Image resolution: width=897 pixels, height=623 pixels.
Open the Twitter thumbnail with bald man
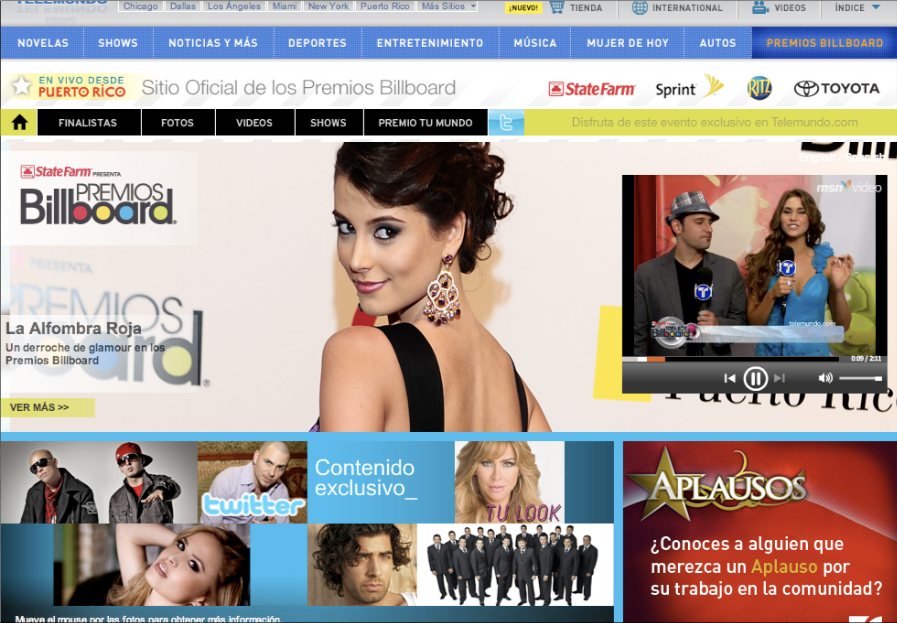pyautogui.click(x=252, y=482)
